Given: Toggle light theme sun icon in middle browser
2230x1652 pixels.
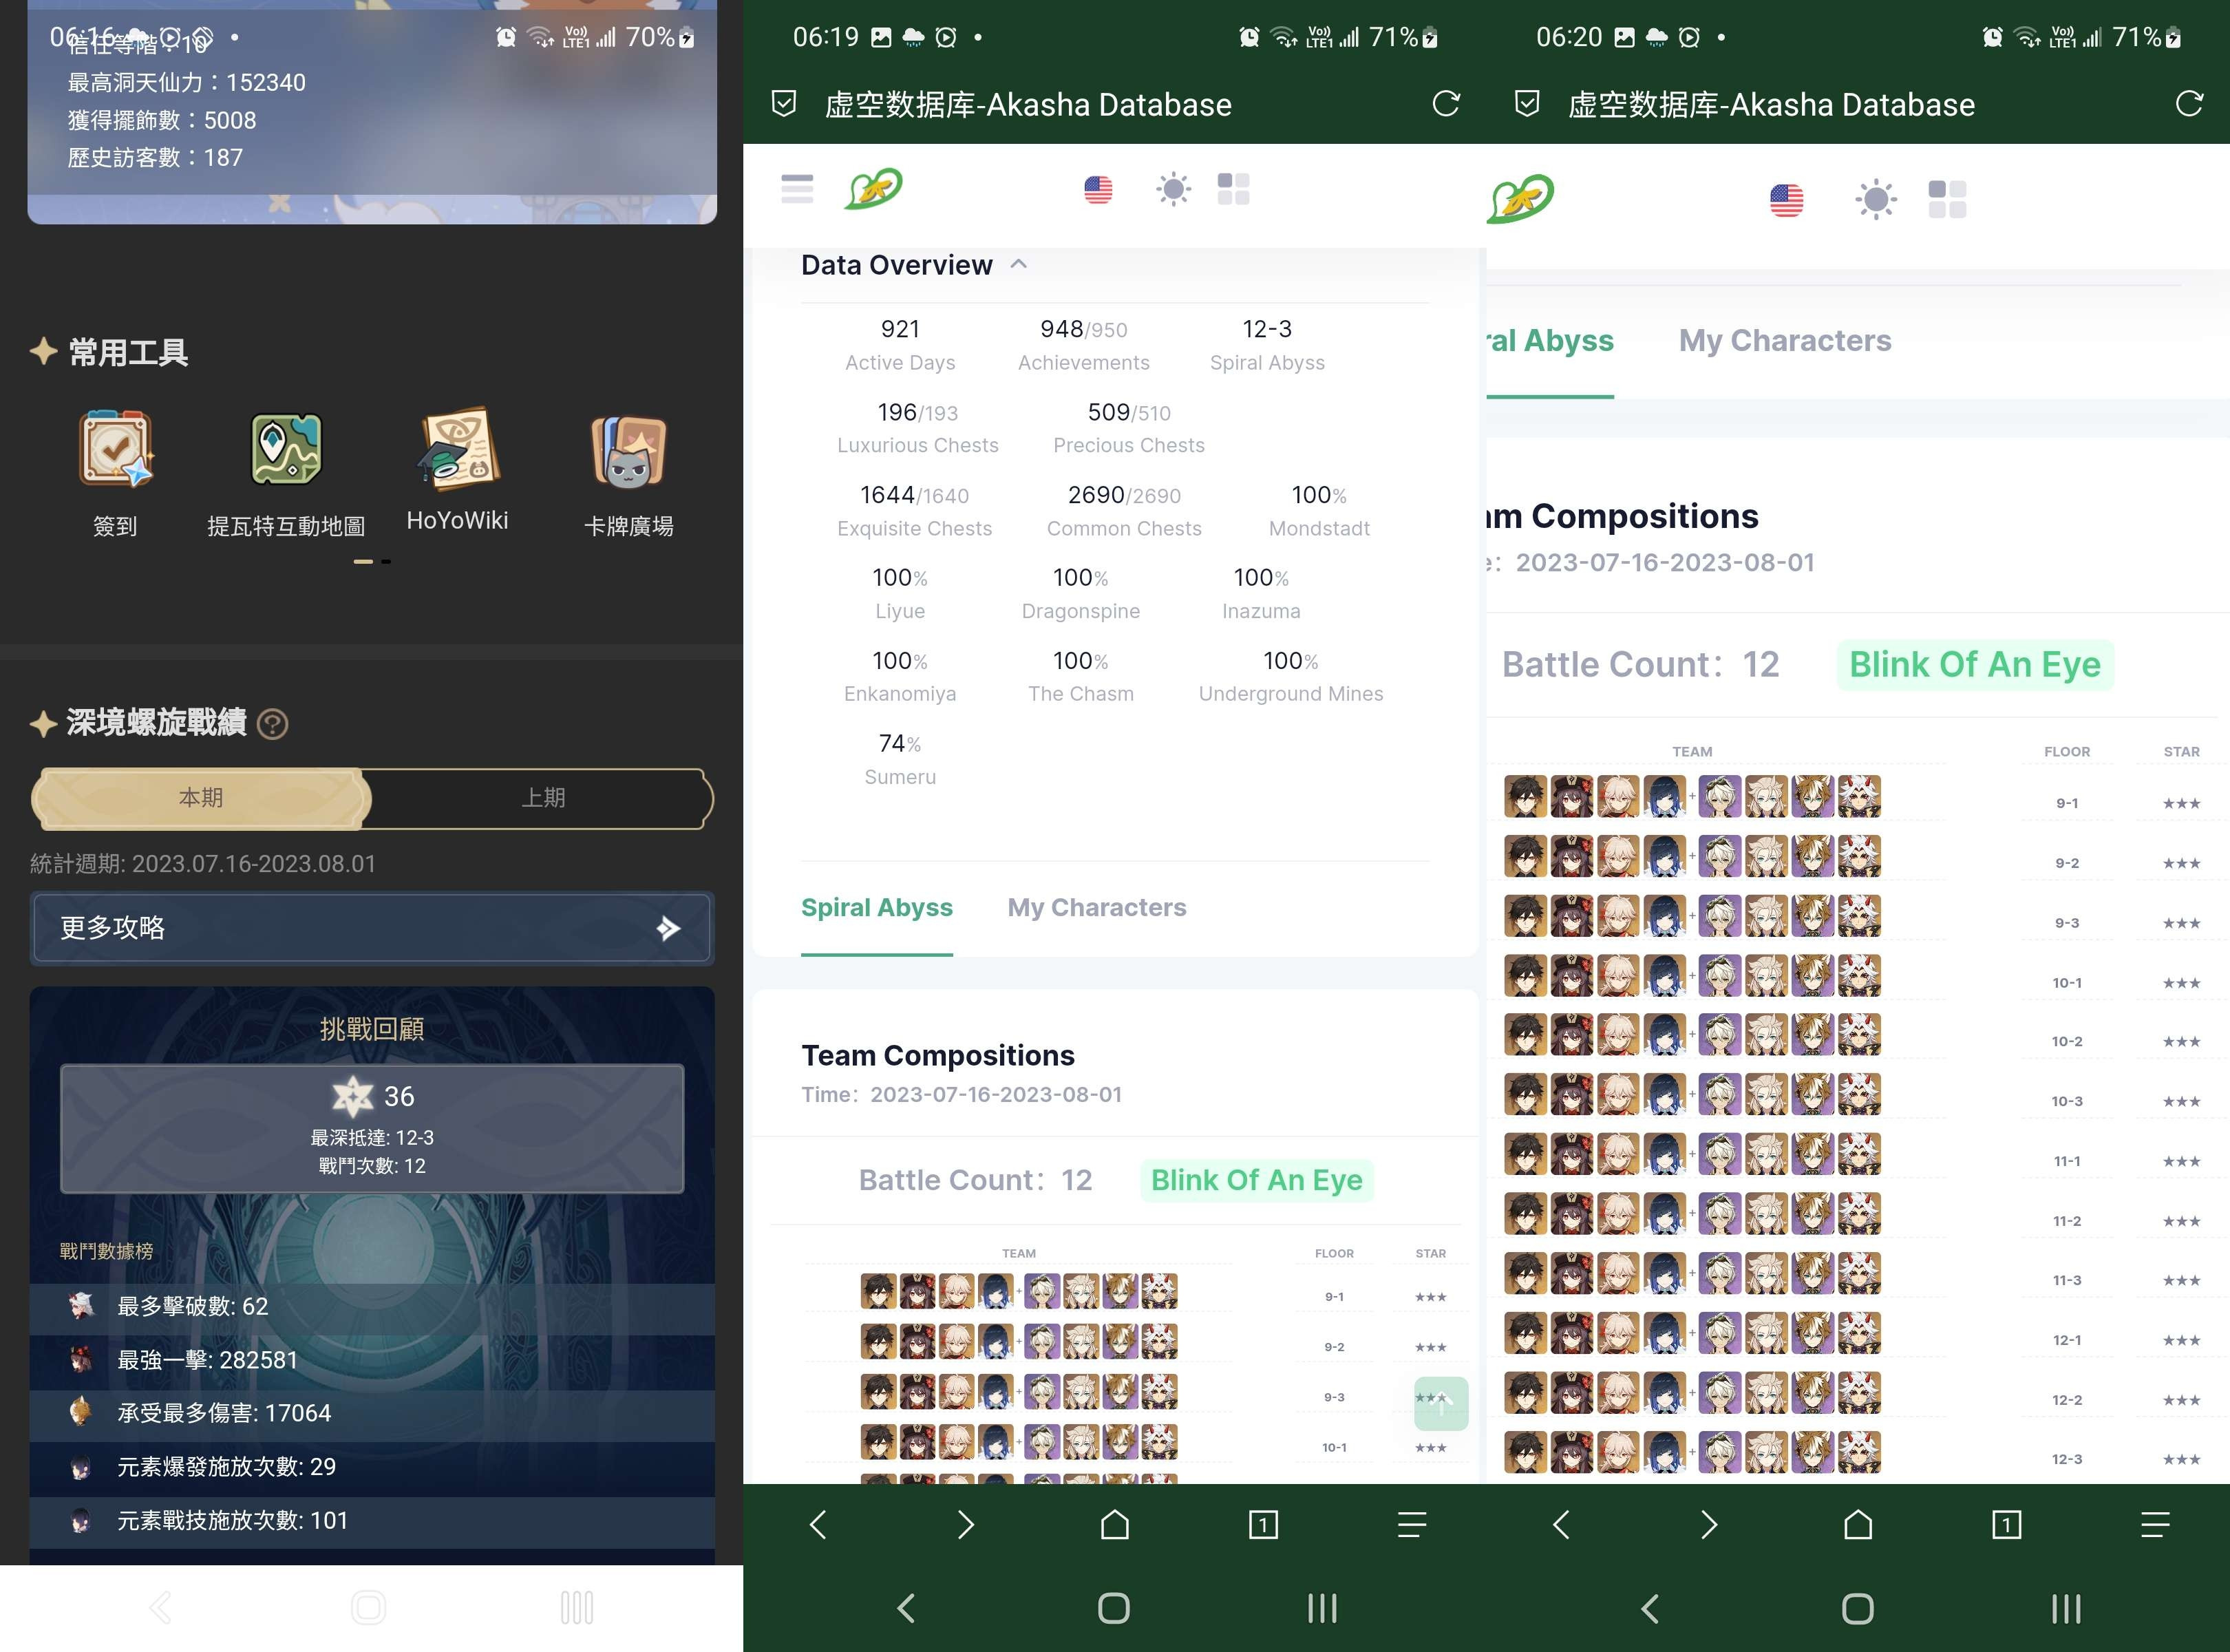Looking at the screenshot, I should (1173, 189).
